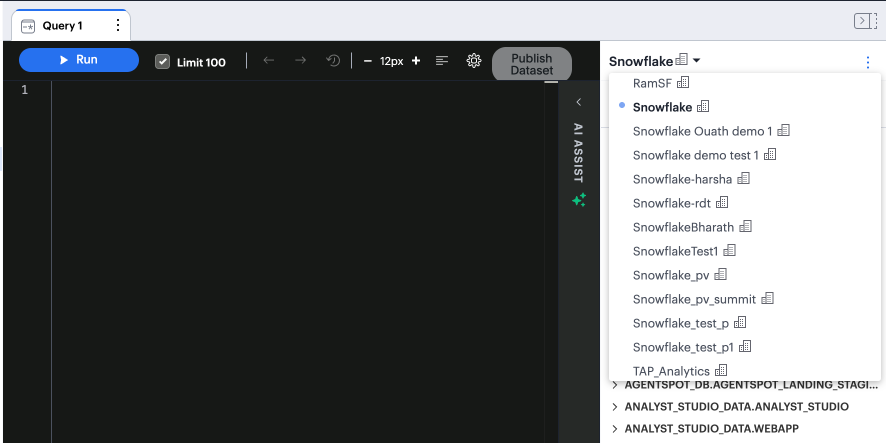This screenshot has width=886, height=443.
Task: Click the redo right-arrow icon
Action: coord(301,60)
